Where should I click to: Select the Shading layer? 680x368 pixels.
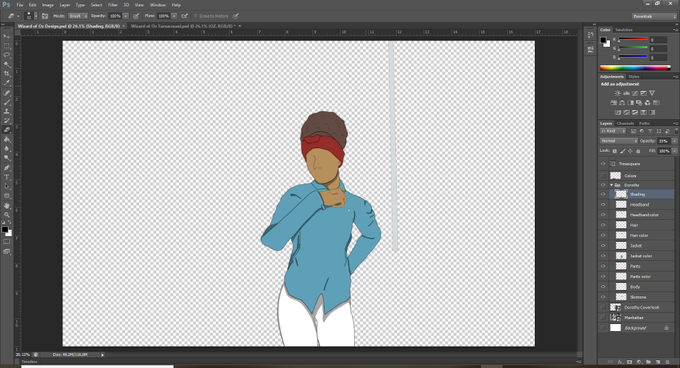pos(641,194)
